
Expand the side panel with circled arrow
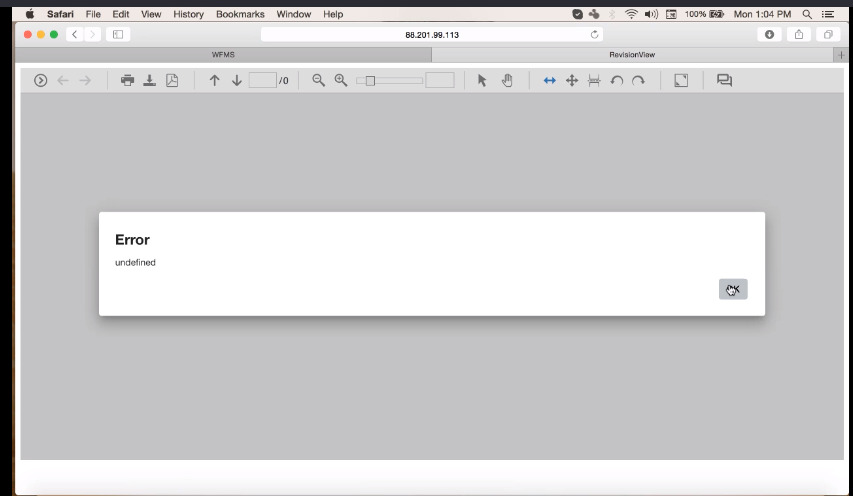[41, 80]
